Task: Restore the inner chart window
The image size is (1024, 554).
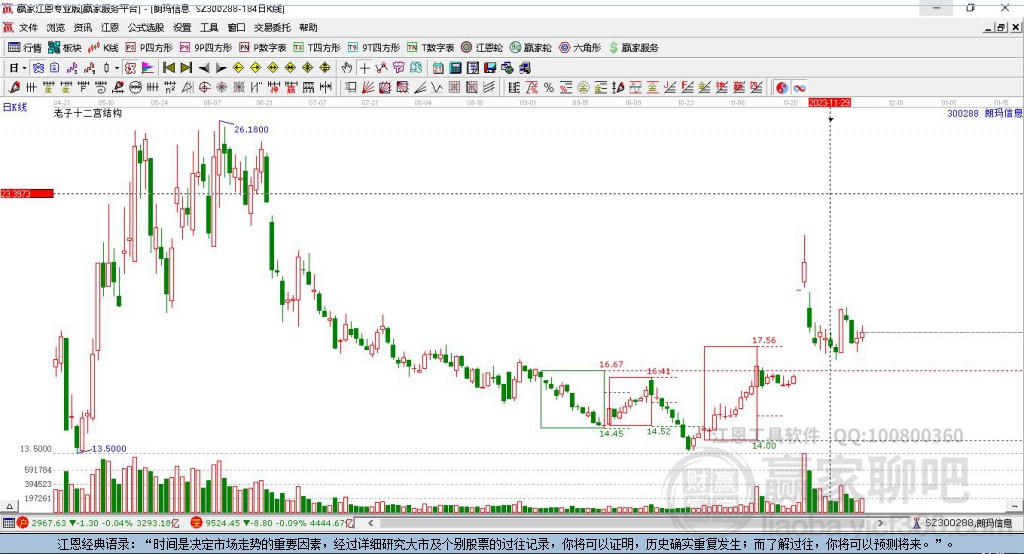Action: [1002, 27]
